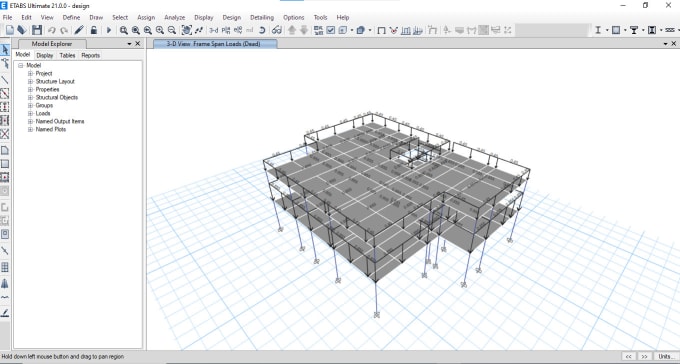The height and width of the screenshot is (364, 680).
Task: Click the Undo arrow icon
Action: click(52, 30)
